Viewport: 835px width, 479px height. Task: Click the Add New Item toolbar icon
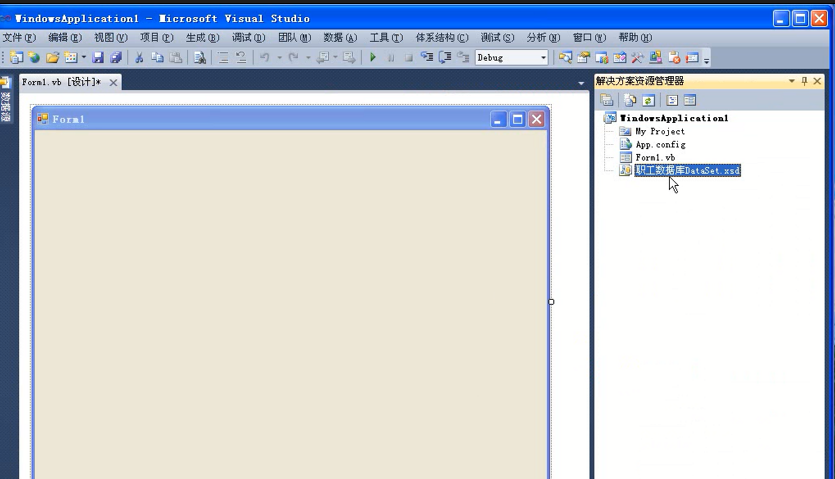pos(71,58)
